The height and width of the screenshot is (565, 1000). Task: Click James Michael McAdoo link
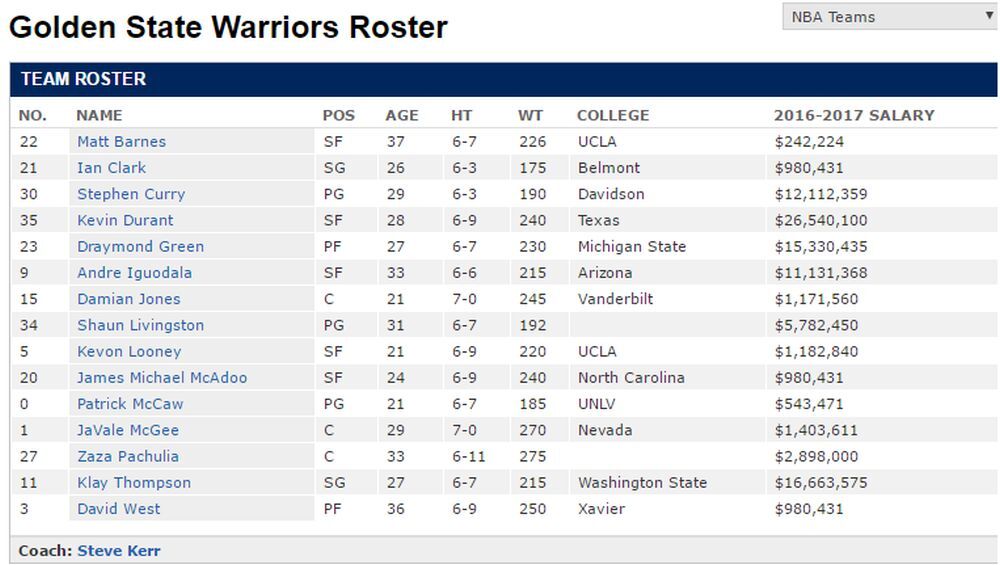[x=162, y=378]
